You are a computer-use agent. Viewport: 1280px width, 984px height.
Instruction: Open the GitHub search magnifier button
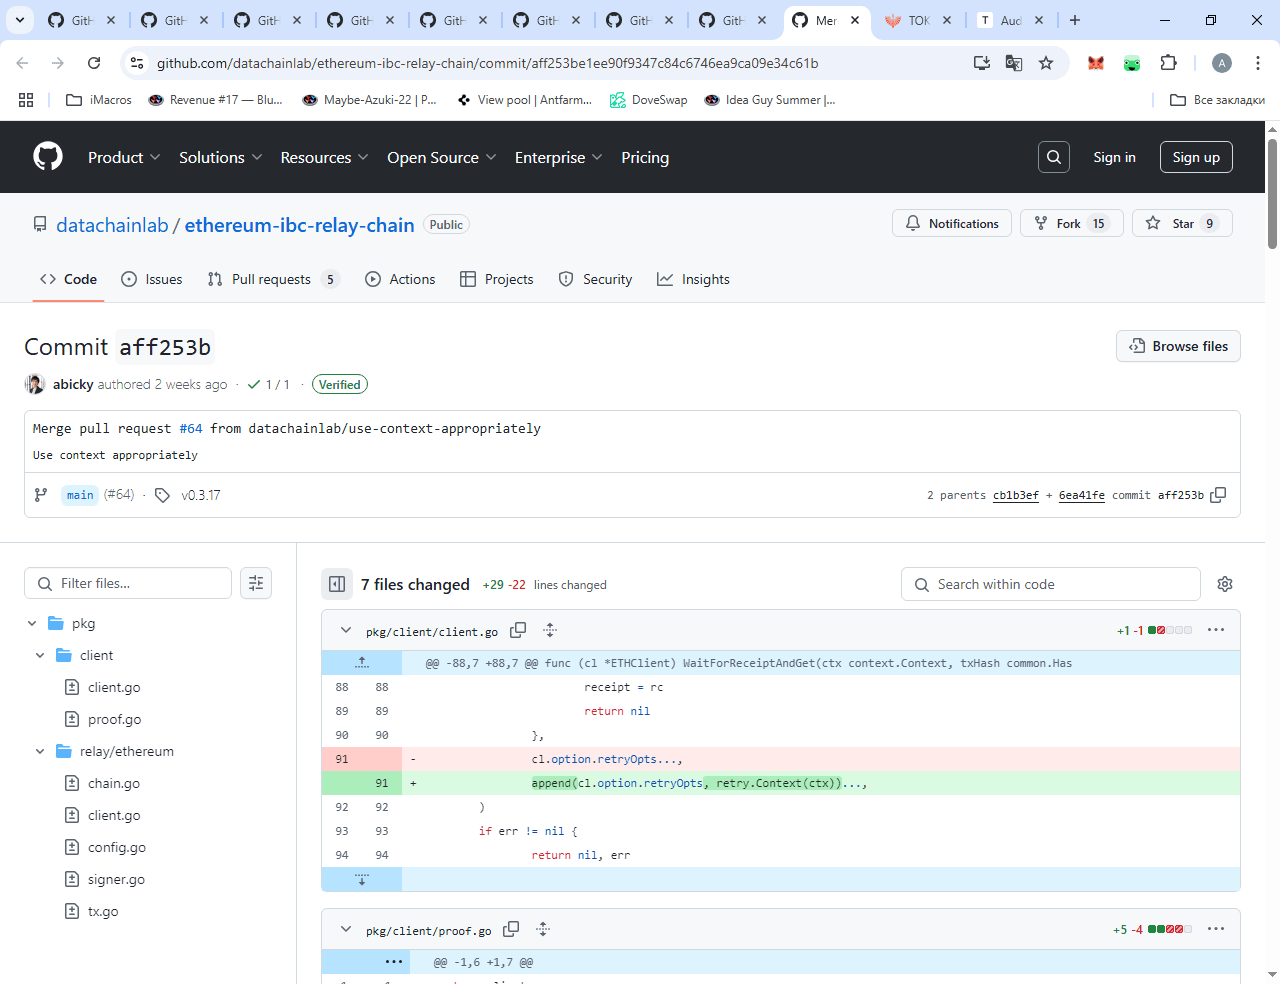1054,157
